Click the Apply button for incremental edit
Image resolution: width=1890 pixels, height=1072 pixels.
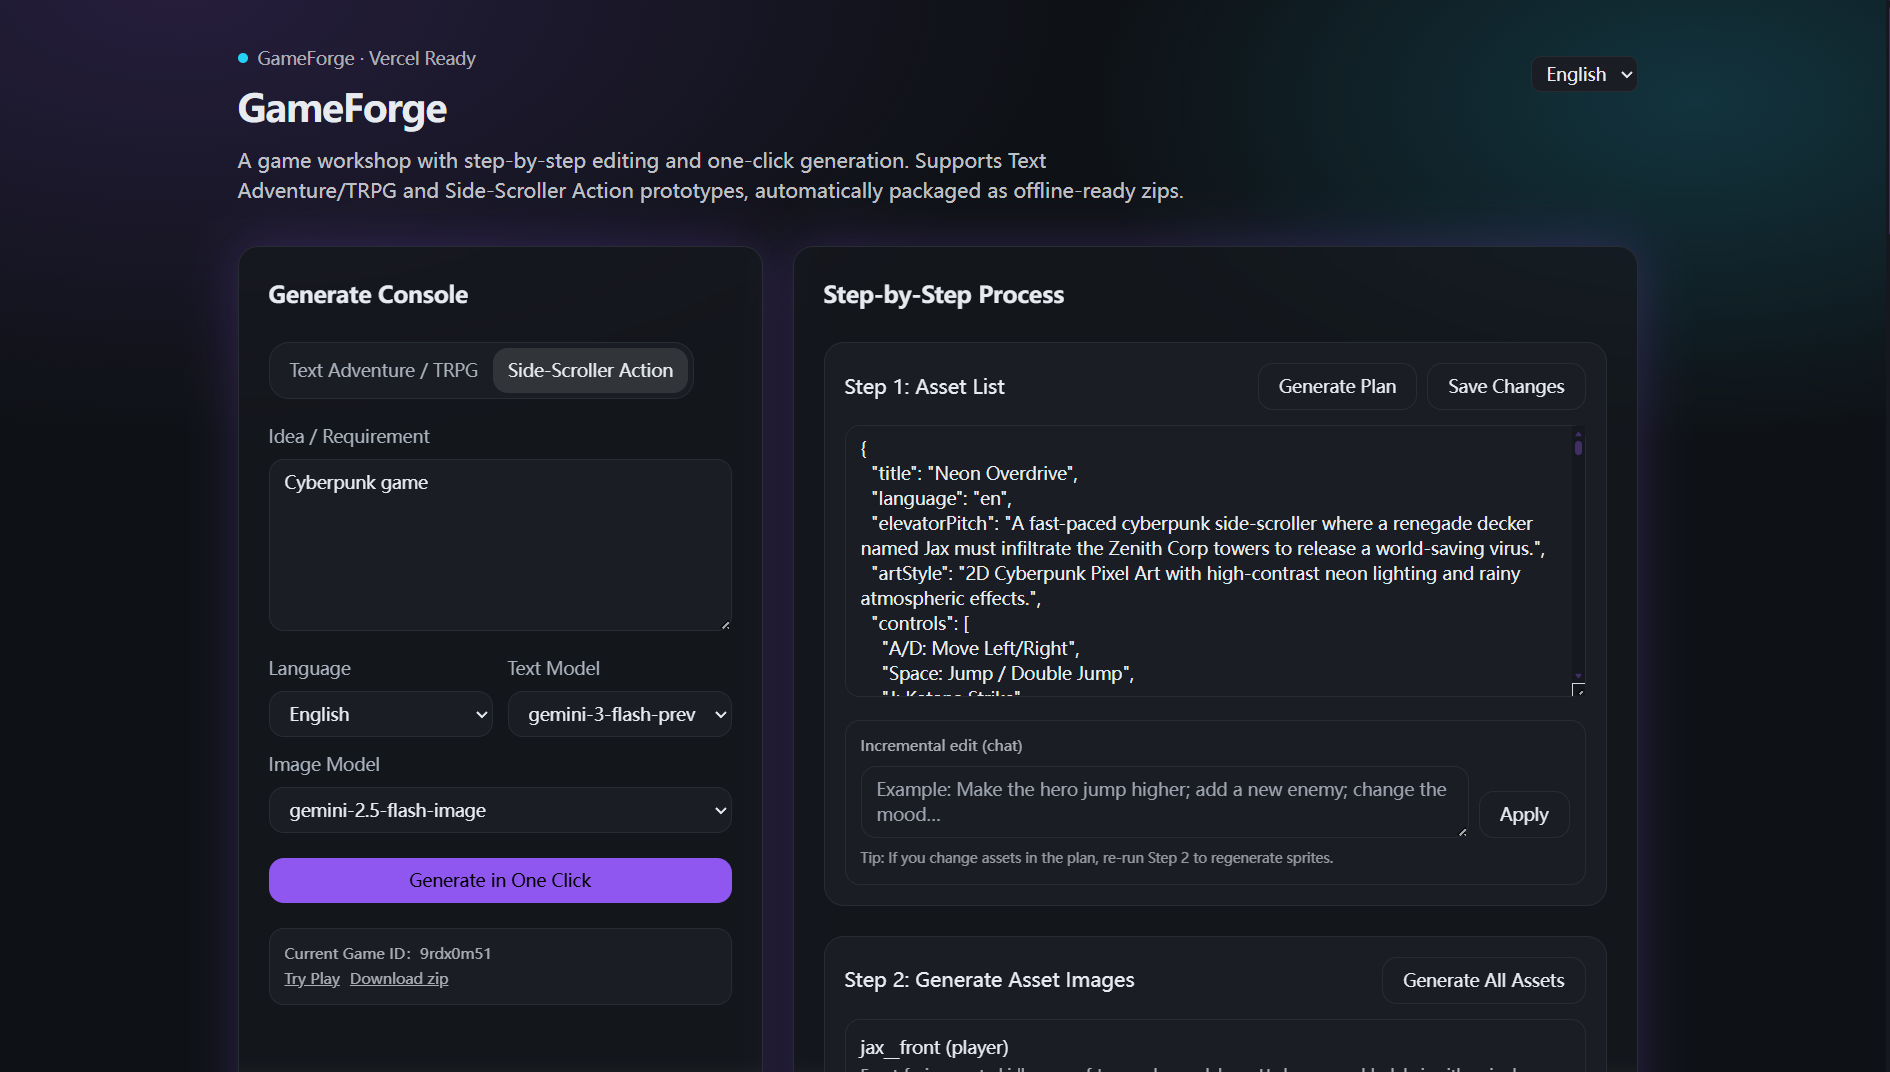(1524, 814)
